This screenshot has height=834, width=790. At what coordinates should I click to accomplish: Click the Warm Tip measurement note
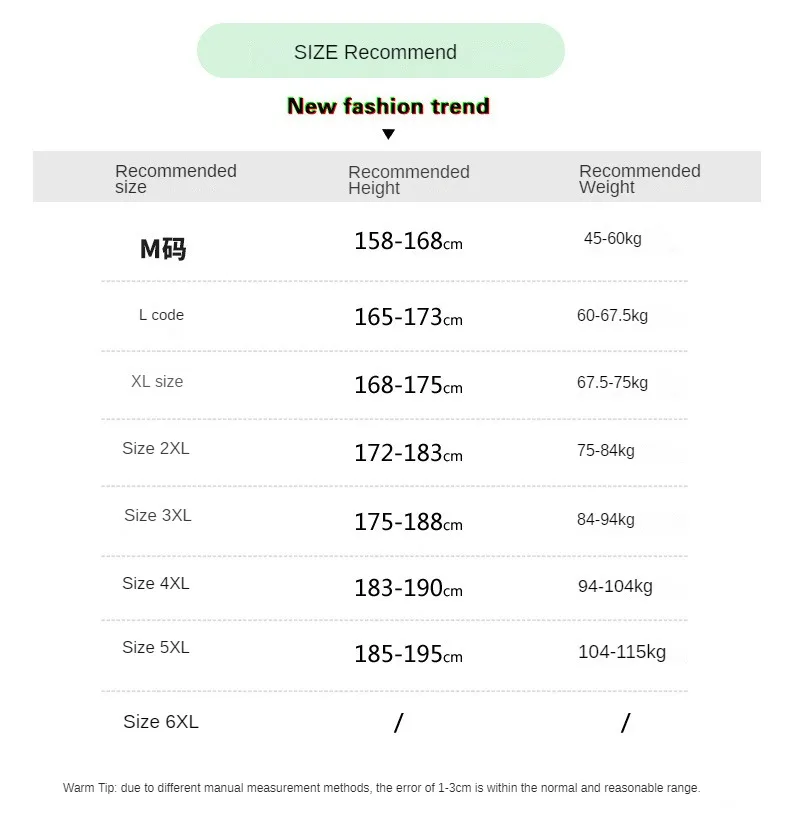381,788
